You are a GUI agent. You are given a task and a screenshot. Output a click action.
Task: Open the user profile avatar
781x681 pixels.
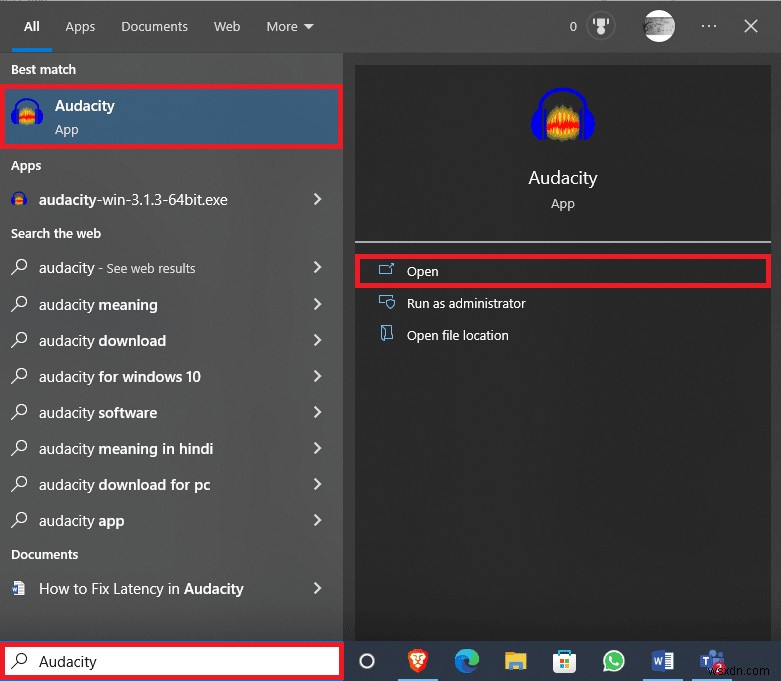[x=659, y=26]
